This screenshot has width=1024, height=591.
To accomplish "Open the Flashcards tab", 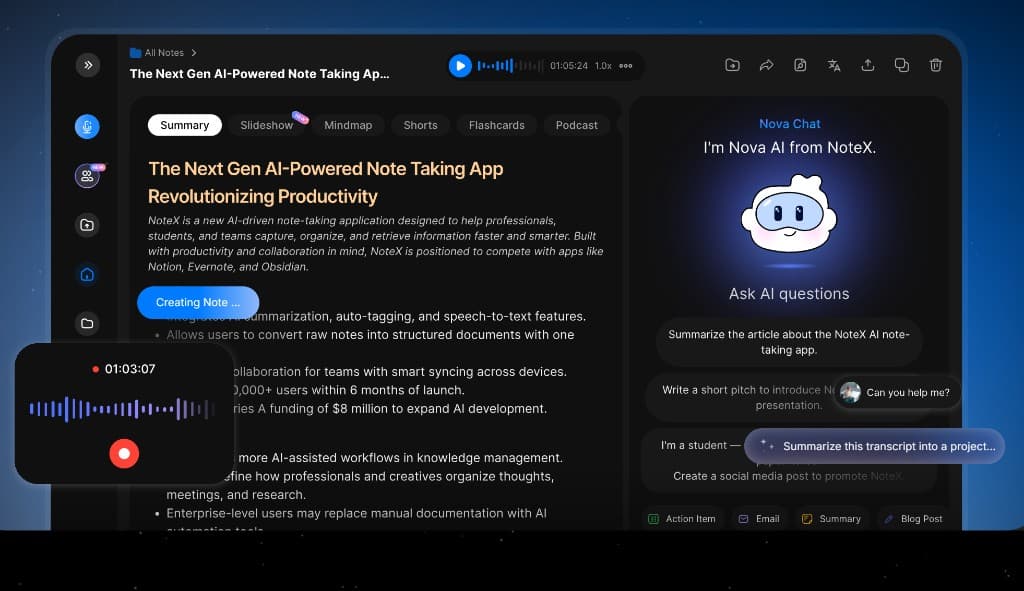I will coord(496,125).
